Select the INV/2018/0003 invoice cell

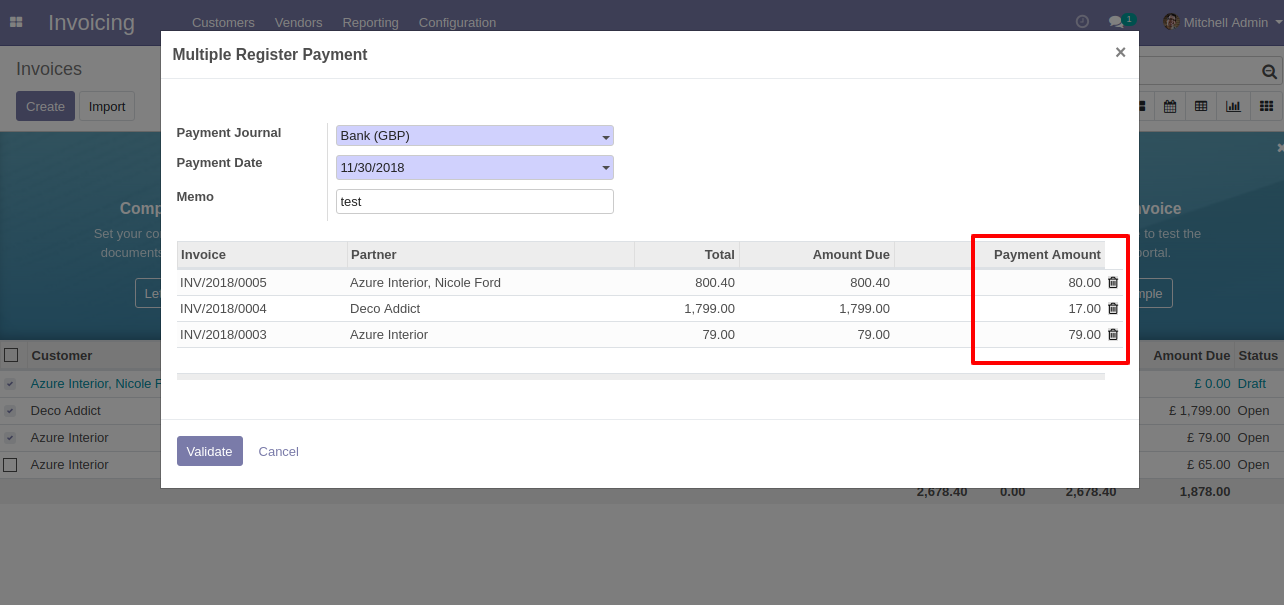coord(262,335)
